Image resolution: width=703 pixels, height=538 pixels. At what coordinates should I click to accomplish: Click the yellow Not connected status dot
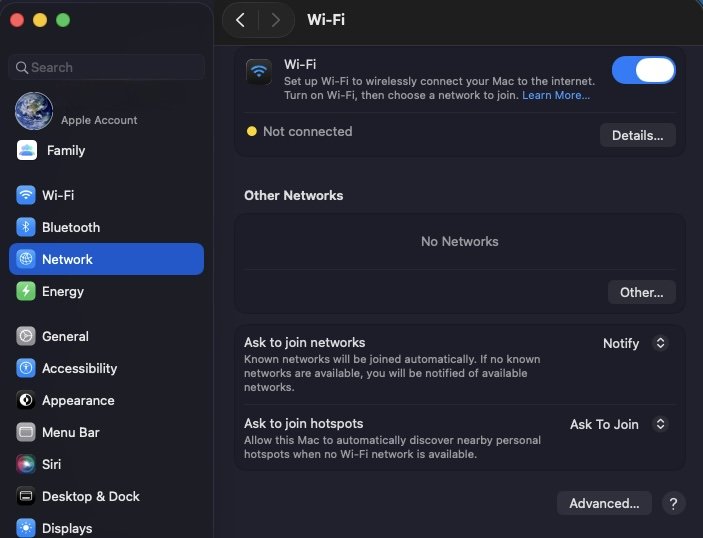252,131
